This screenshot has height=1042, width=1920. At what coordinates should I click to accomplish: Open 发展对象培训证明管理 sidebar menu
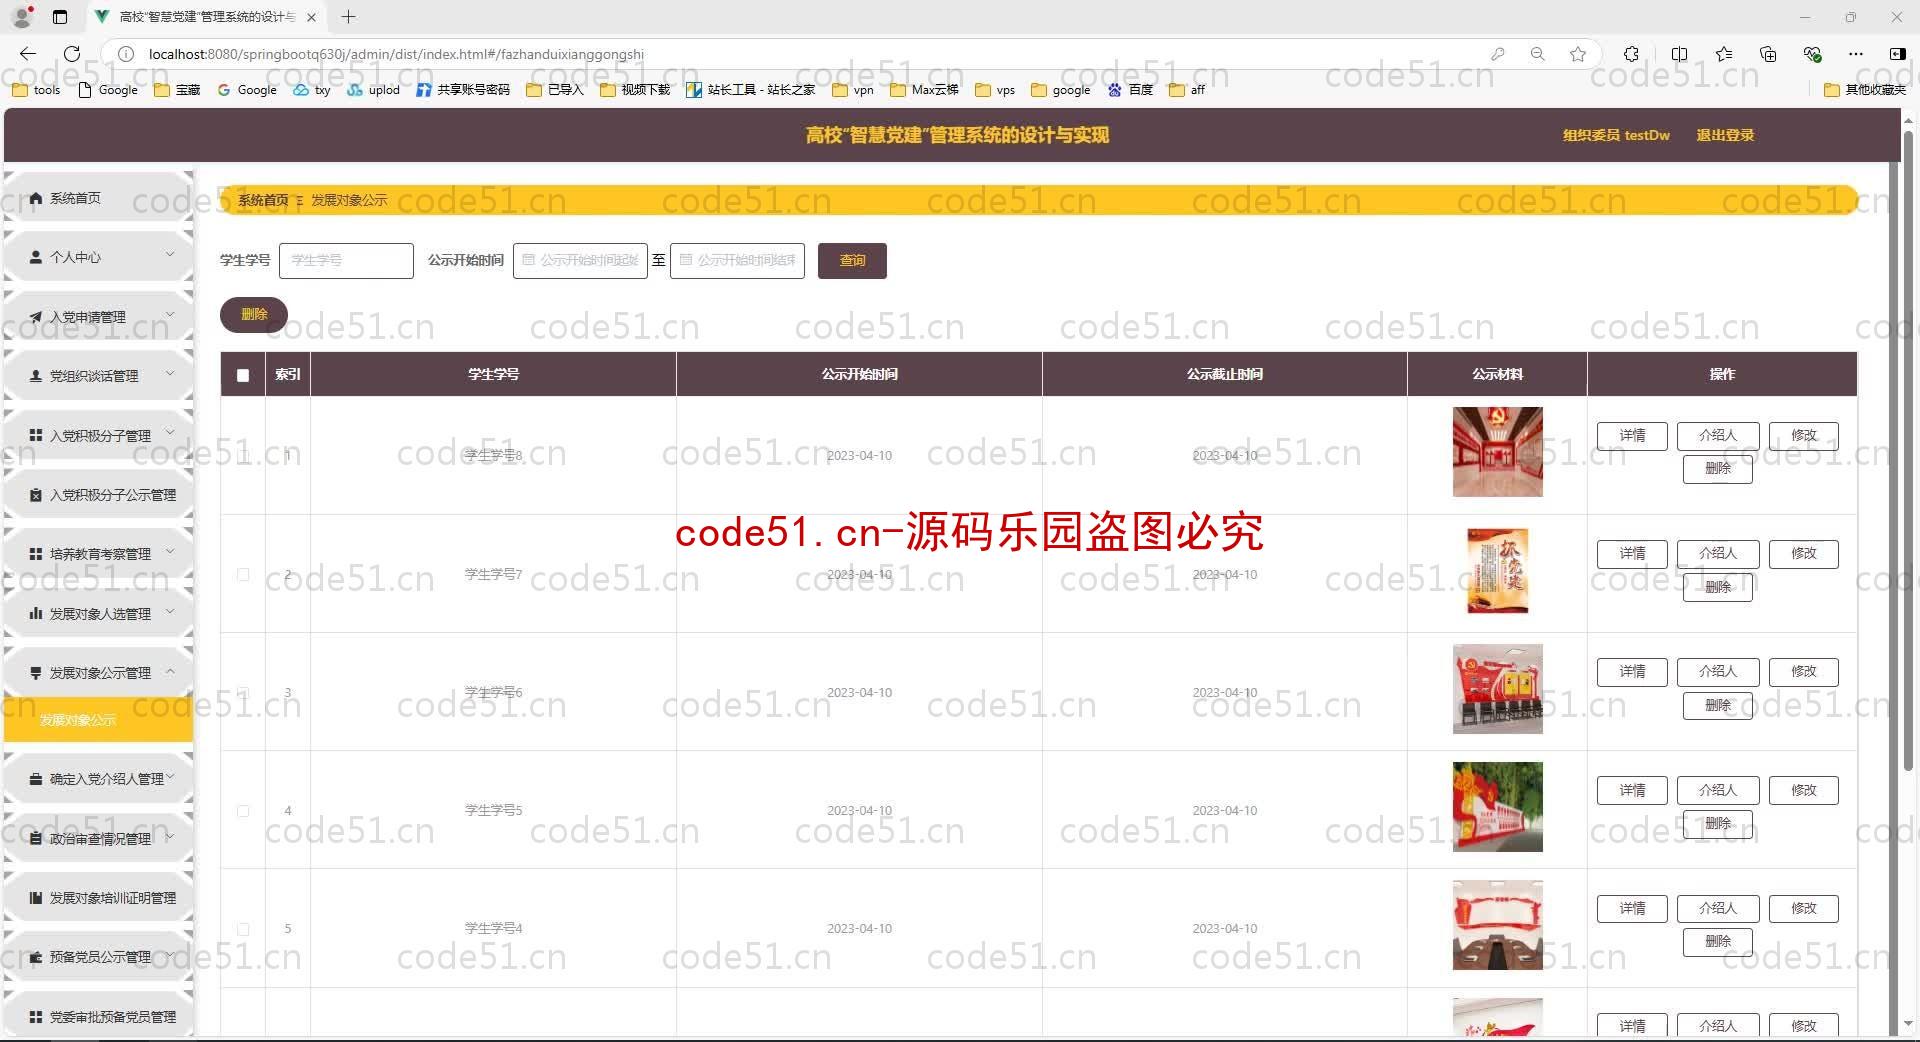(x=98, y=898)
